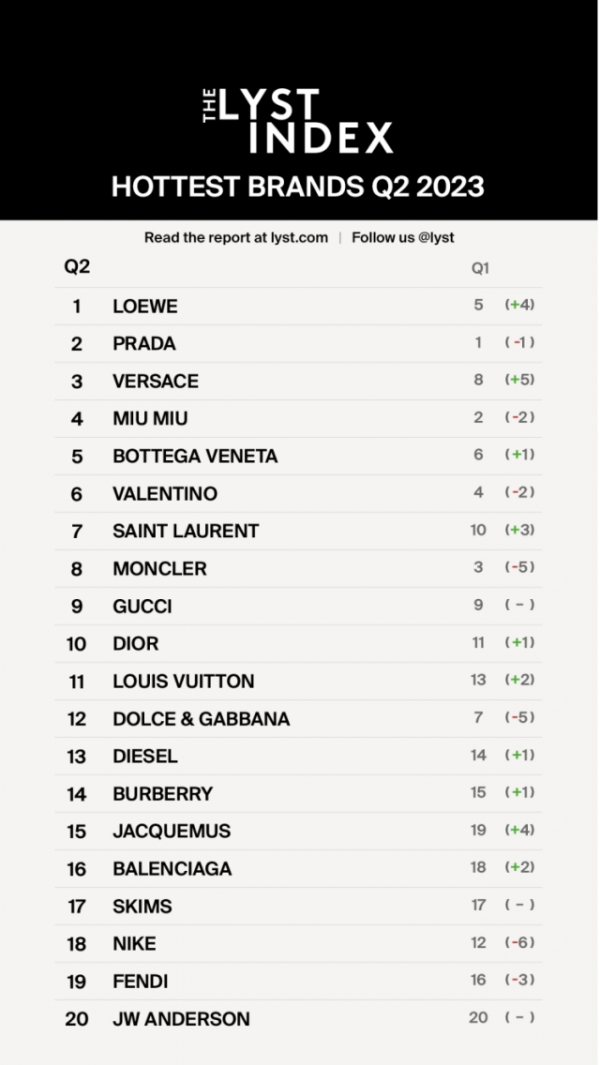Click the Follow us @lyst text
This screenshot has height=1065, width=600.
click(x=403, y=238)
